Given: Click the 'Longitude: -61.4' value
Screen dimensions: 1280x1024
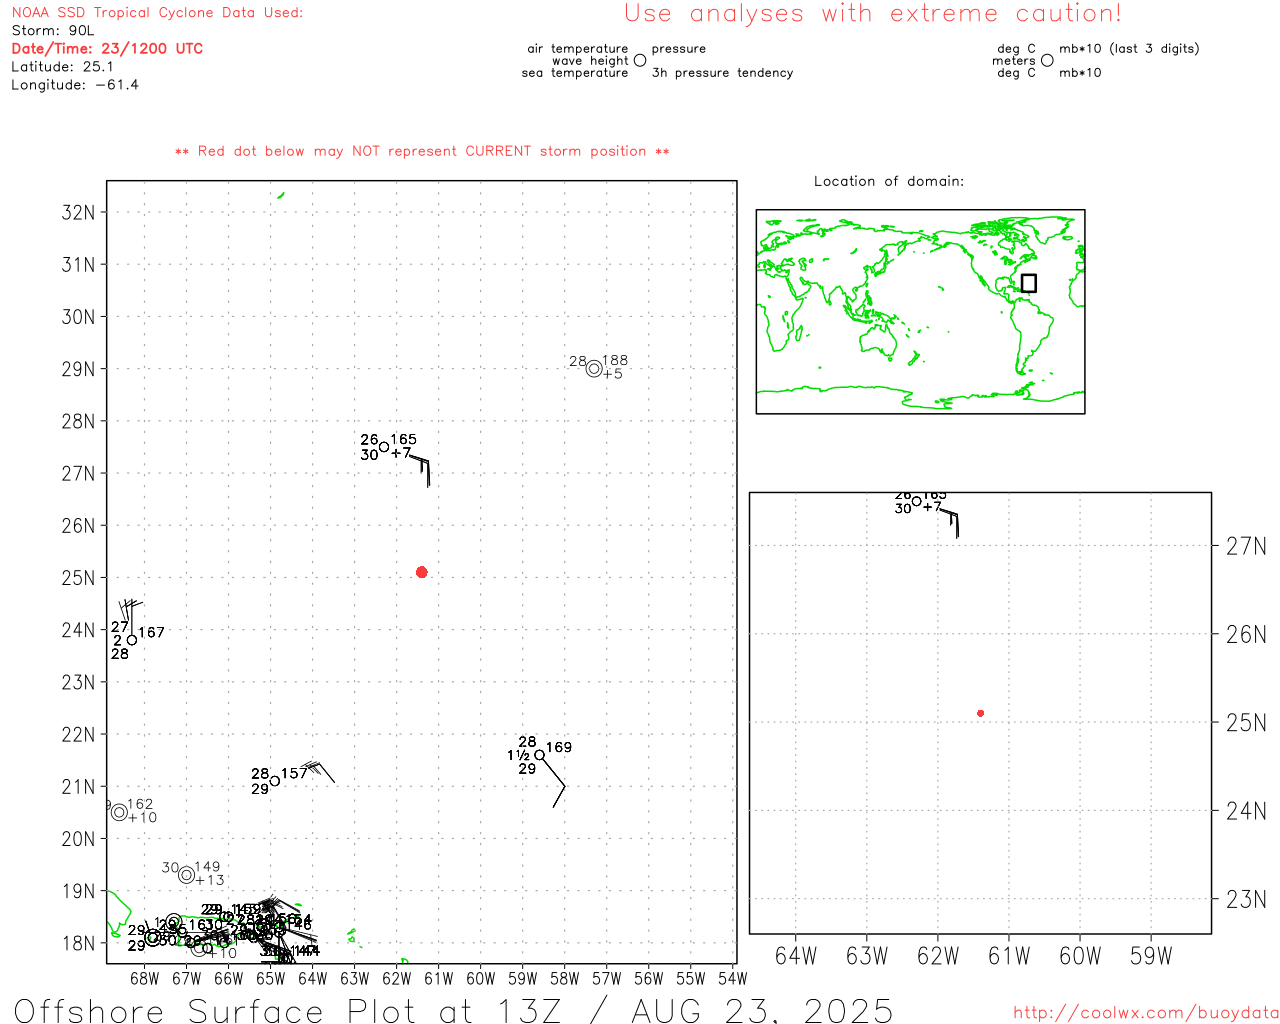Looking at the screenshot, I should click(75, 85).
